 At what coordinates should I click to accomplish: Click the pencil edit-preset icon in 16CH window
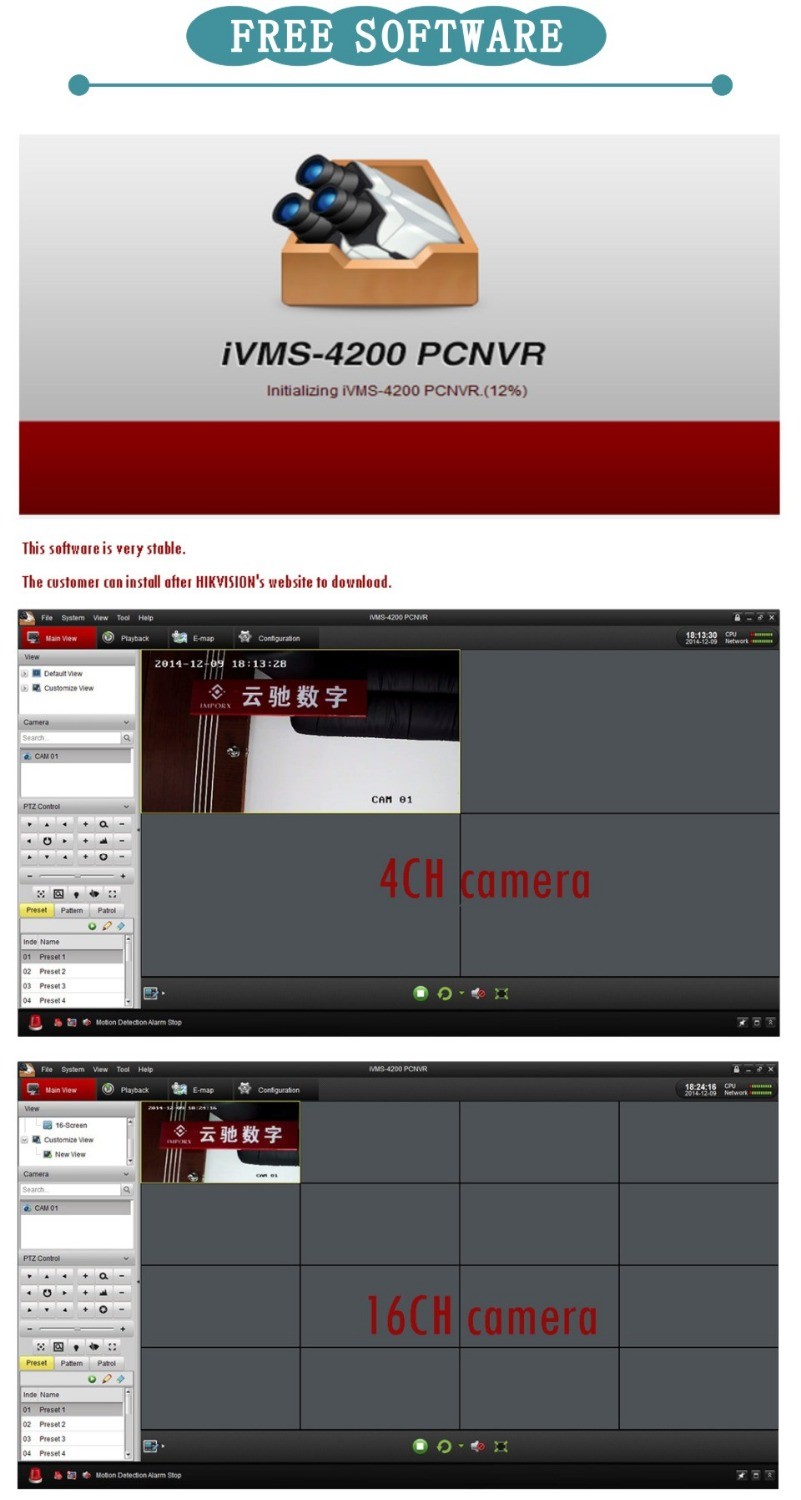(106, 1379)
